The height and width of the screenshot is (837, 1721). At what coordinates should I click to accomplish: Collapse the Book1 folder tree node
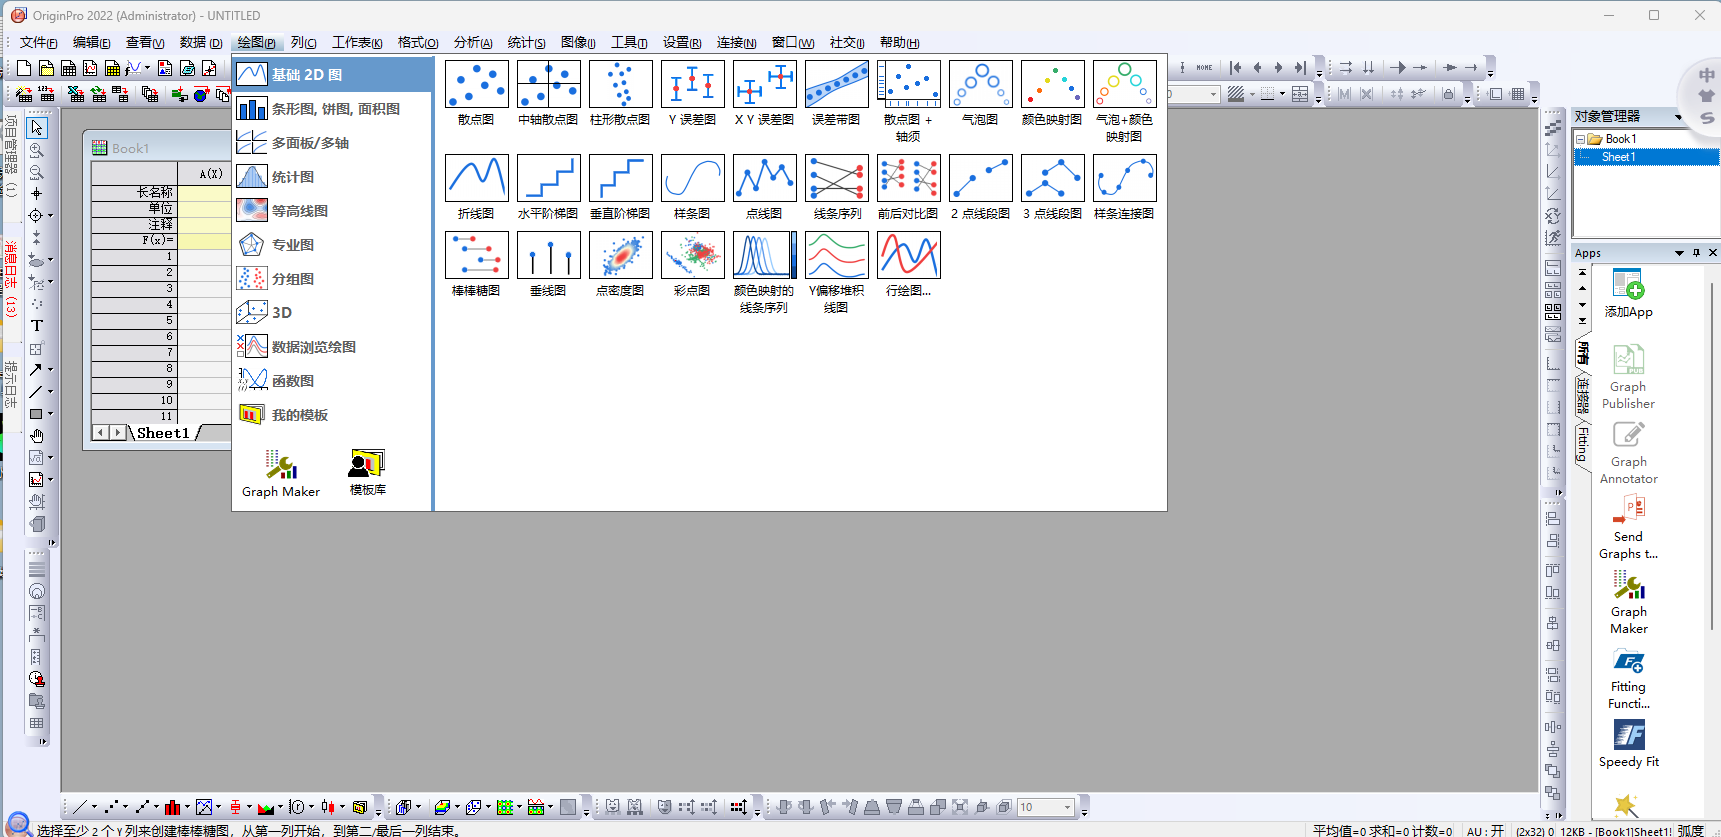[x=1580, y=139]
